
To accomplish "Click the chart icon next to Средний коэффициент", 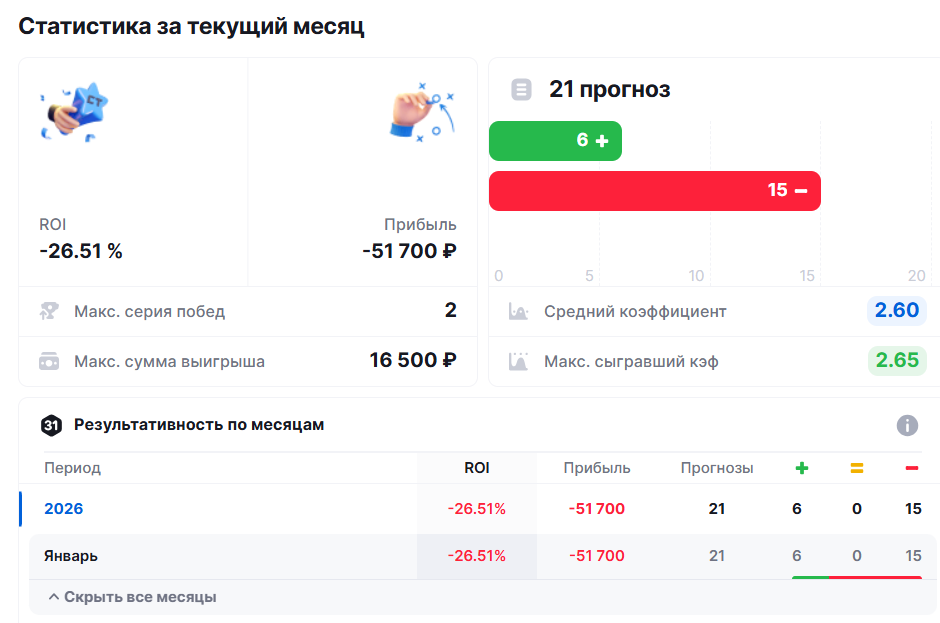I will pyautogui.click(x=517, y=310).
